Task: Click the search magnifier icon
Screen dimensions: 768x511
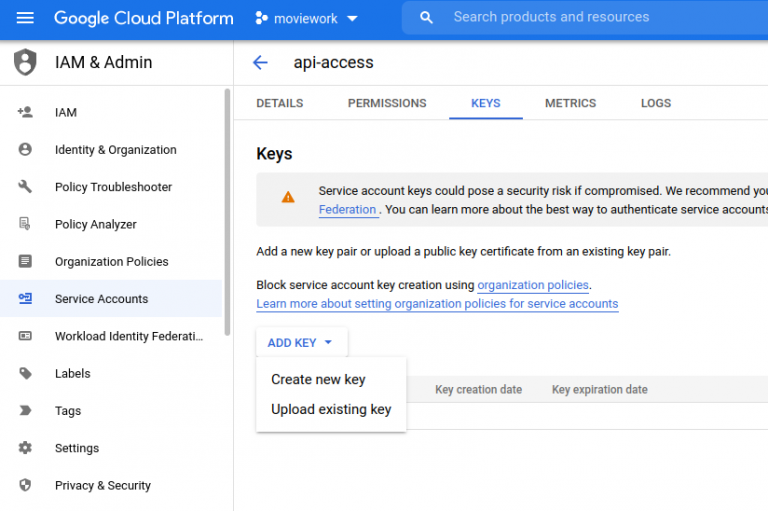Action: click(x=426, y=18)
